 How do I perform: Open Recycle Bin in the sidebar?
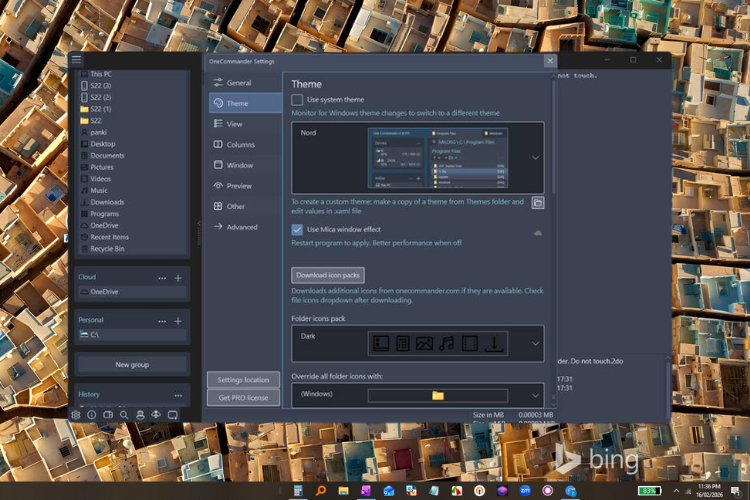(132, 249)
